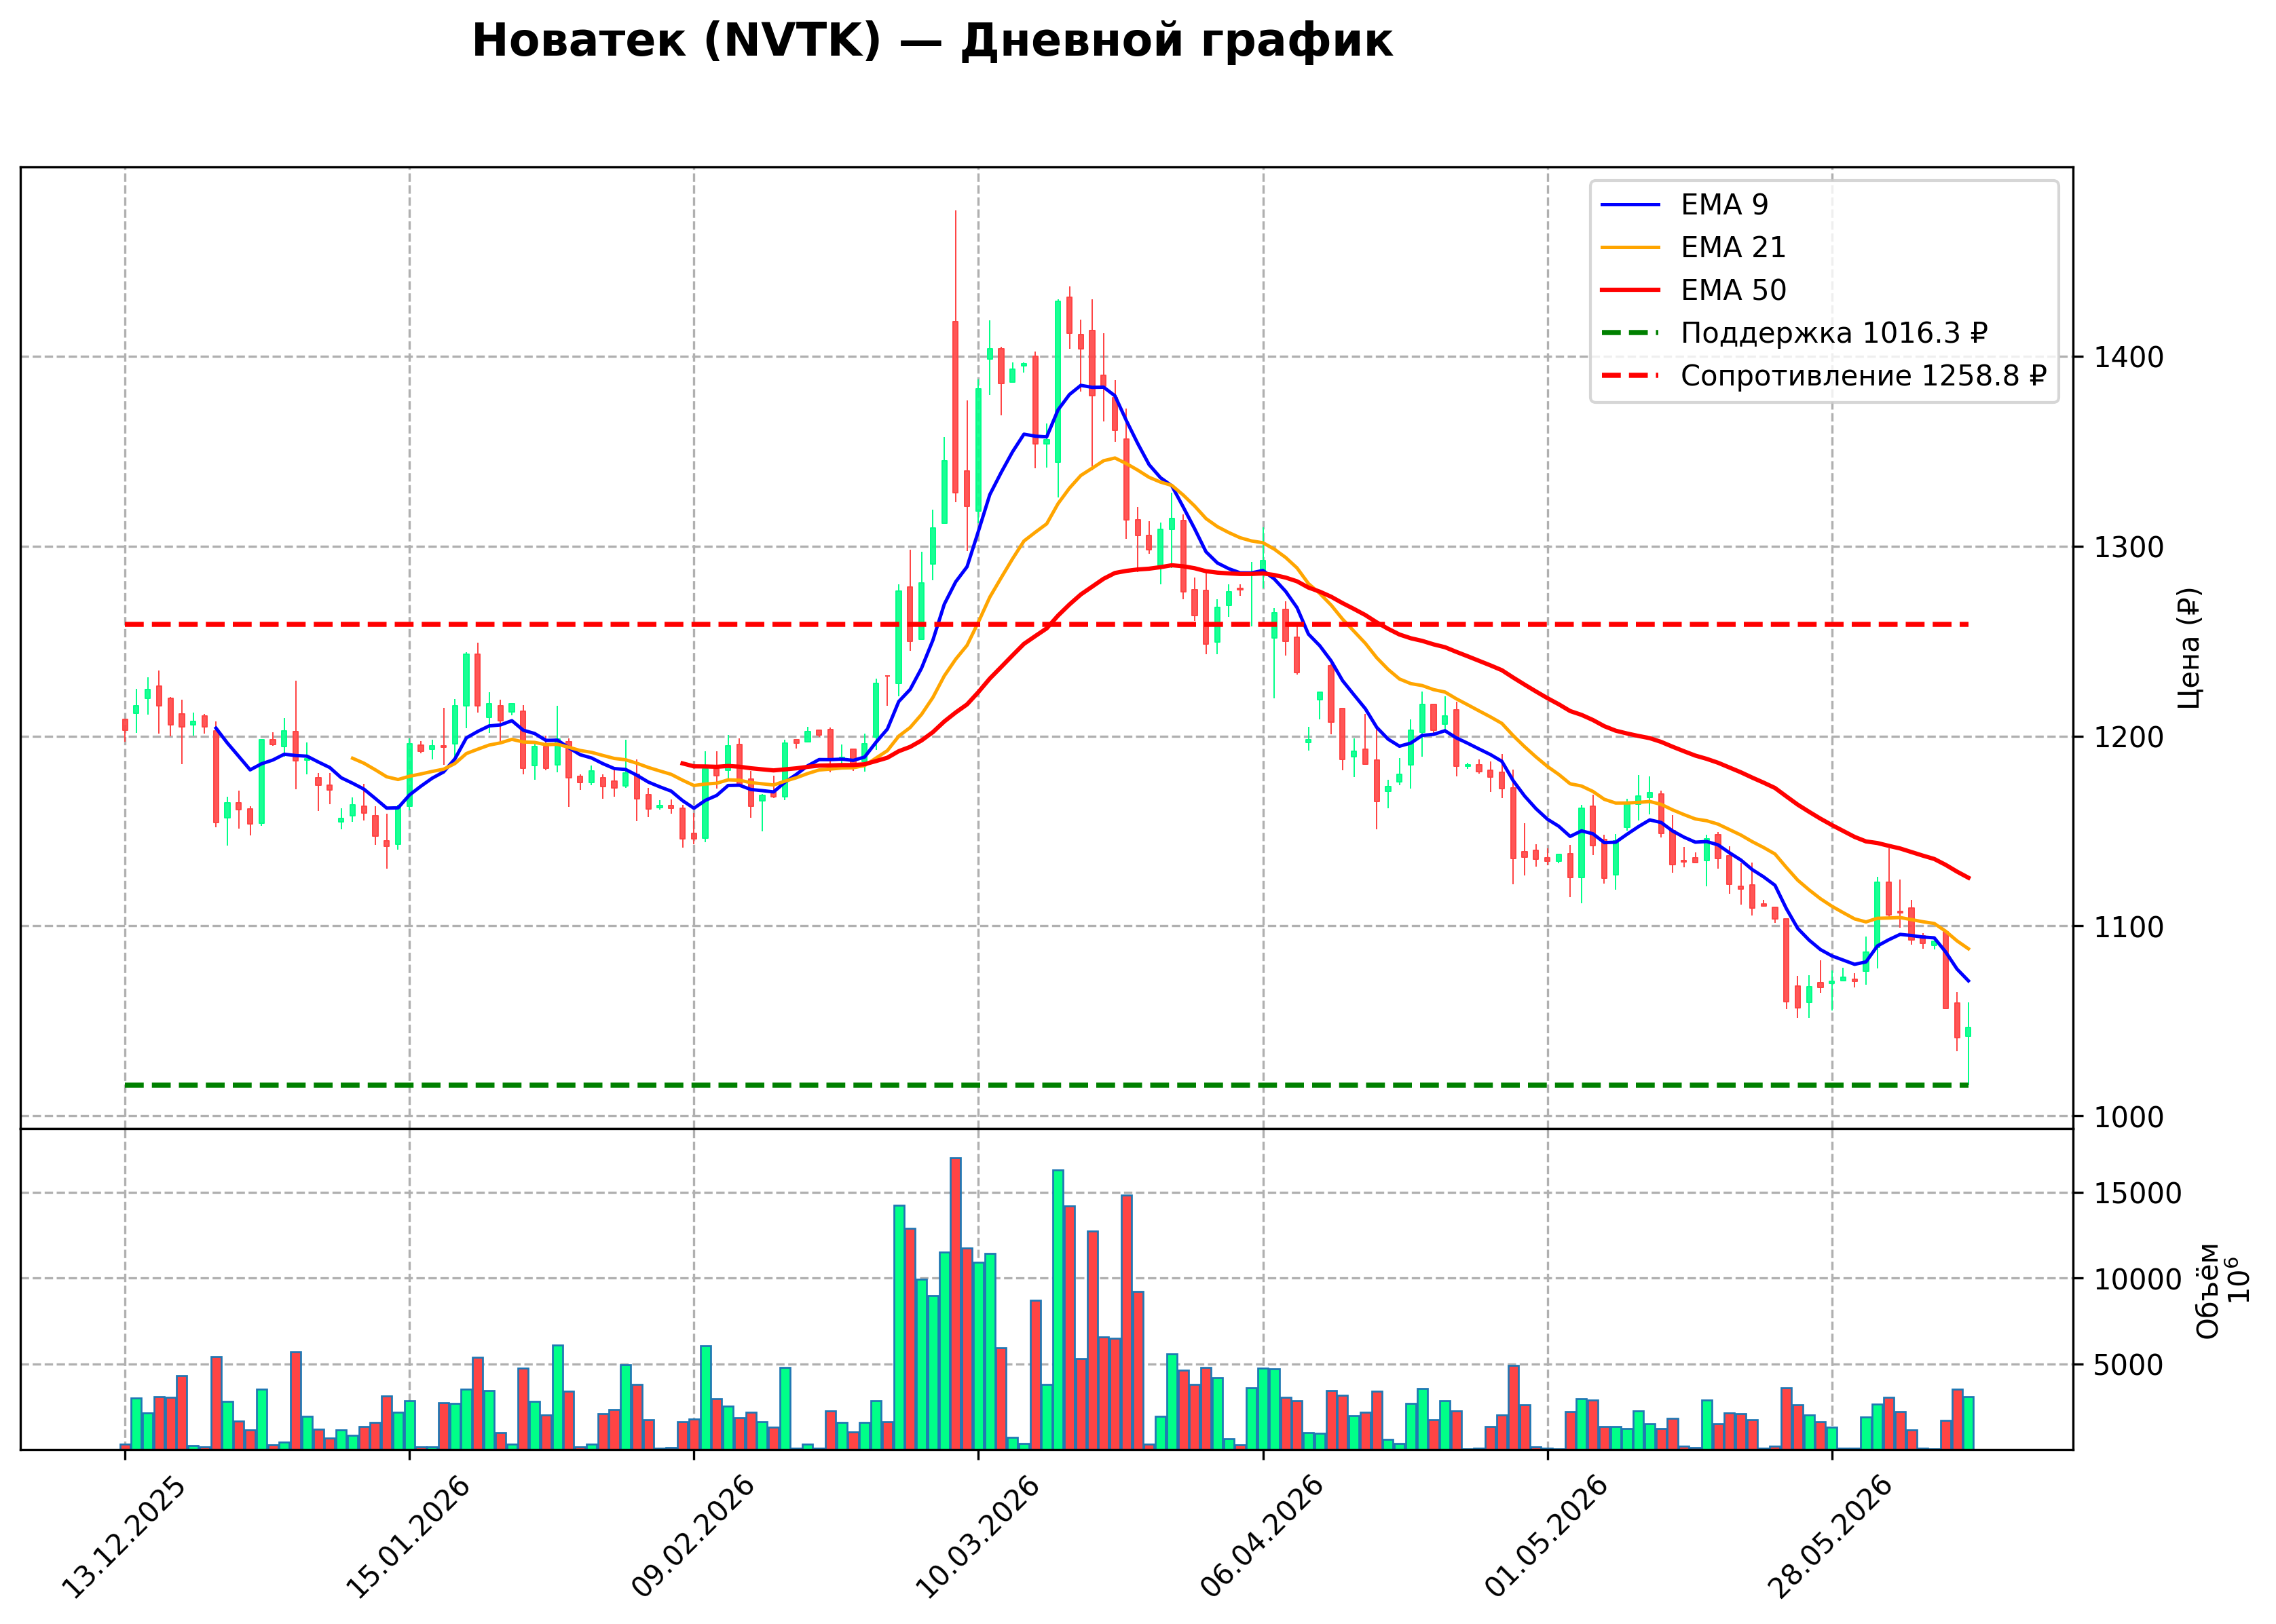Click the "Сопротивление 1258.8 ₽" legend entry
This screenshot has width=2276, height=1624.
(1864, 376)
